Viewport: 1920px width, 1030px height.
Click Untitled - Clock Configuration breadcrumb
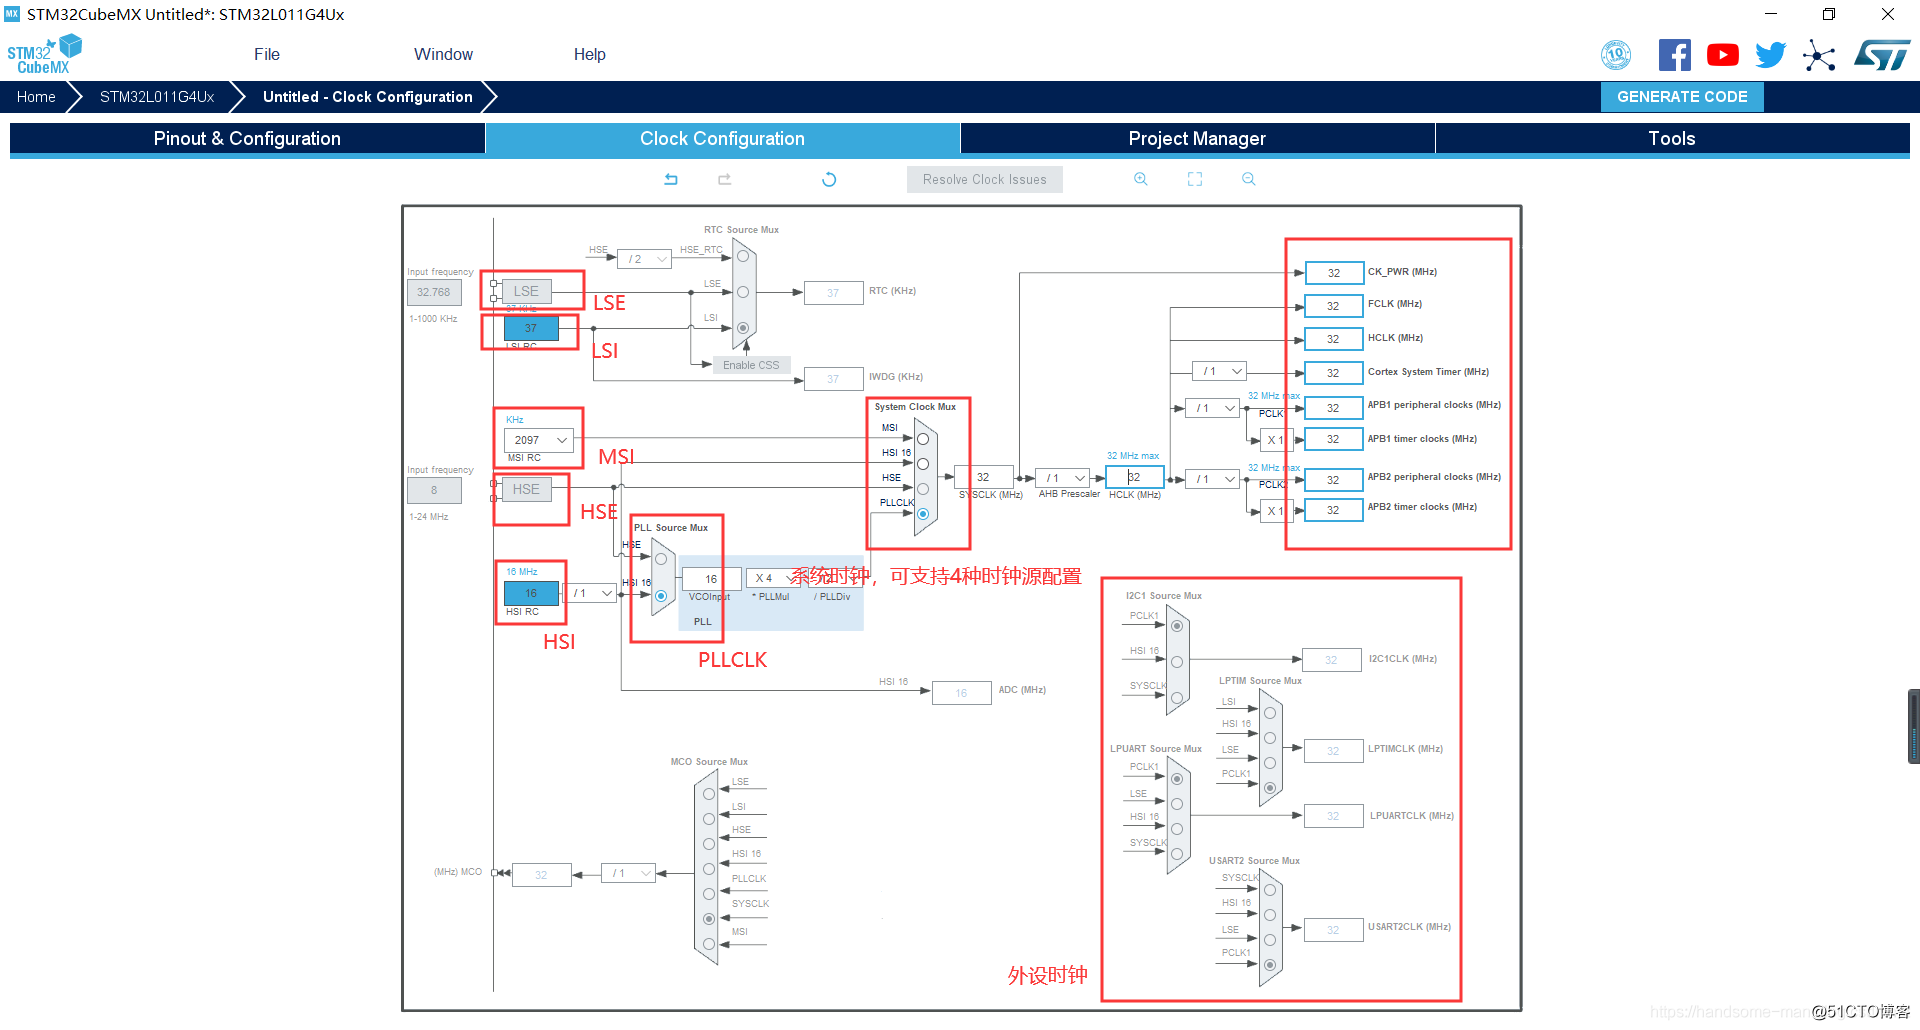point(367,97)
